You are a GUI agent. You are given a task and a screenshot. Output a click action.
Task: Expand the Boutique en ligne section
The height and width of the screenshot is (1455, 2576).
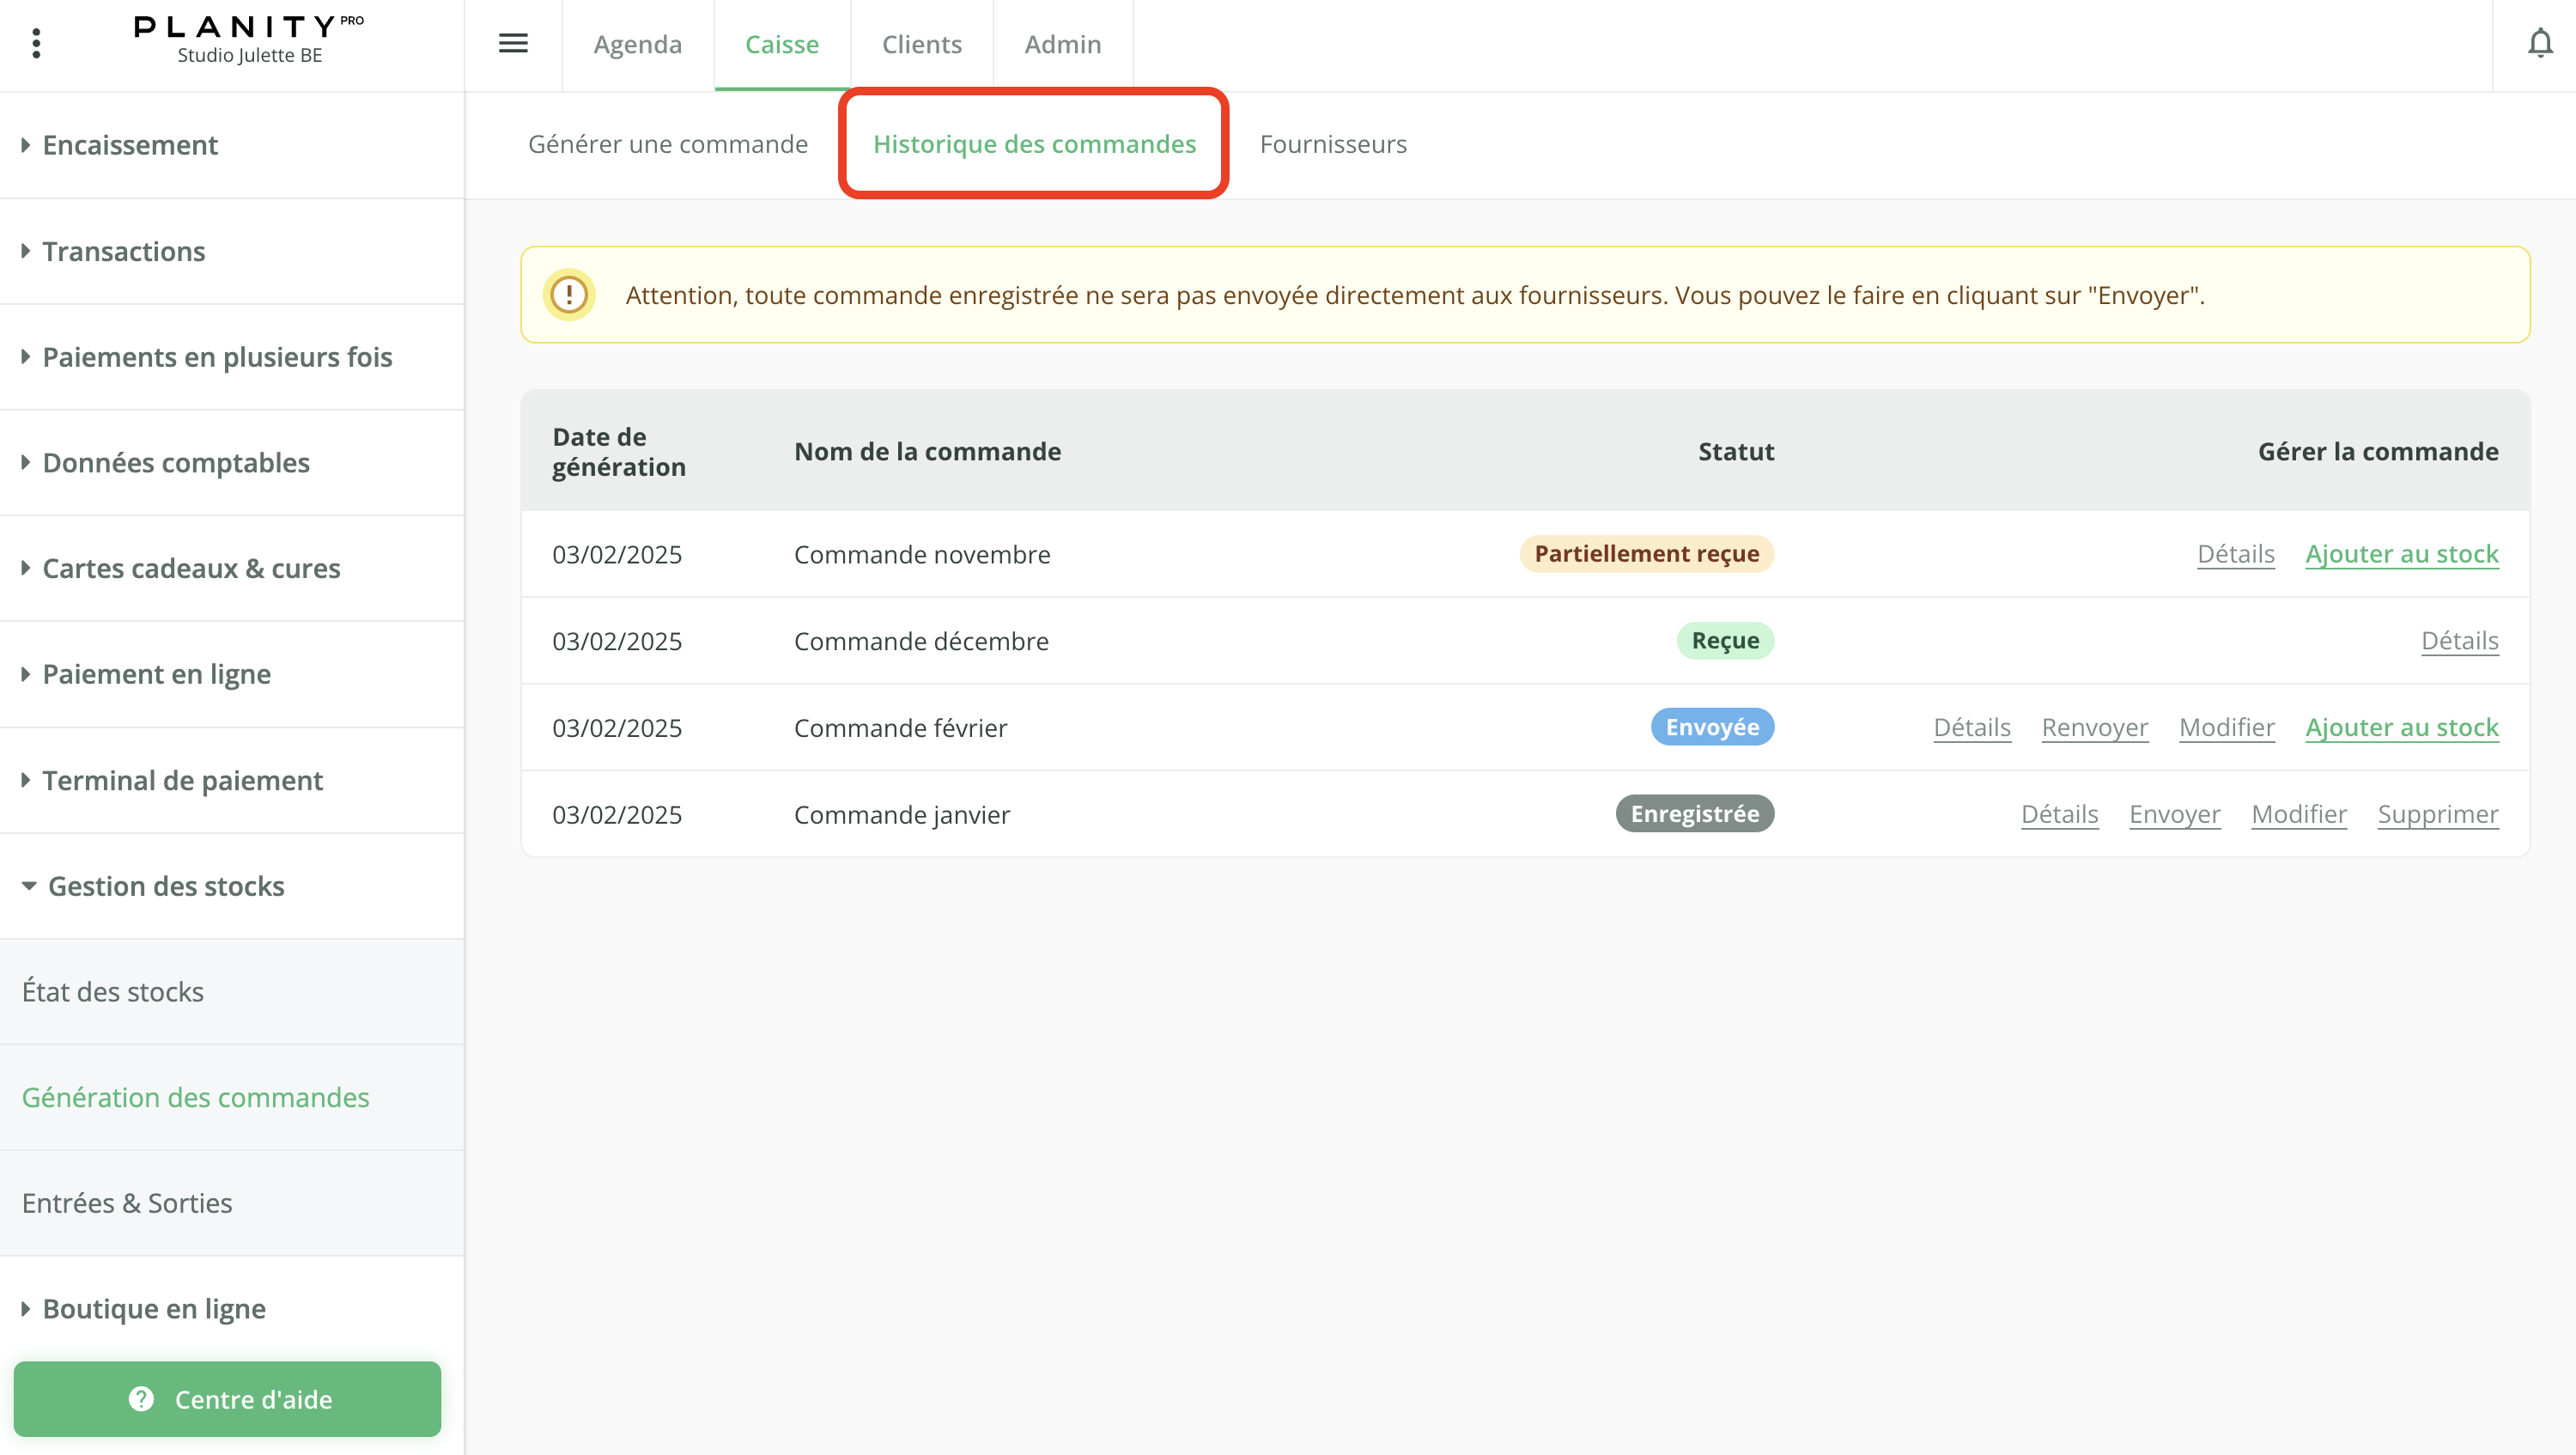[154, 1308]
